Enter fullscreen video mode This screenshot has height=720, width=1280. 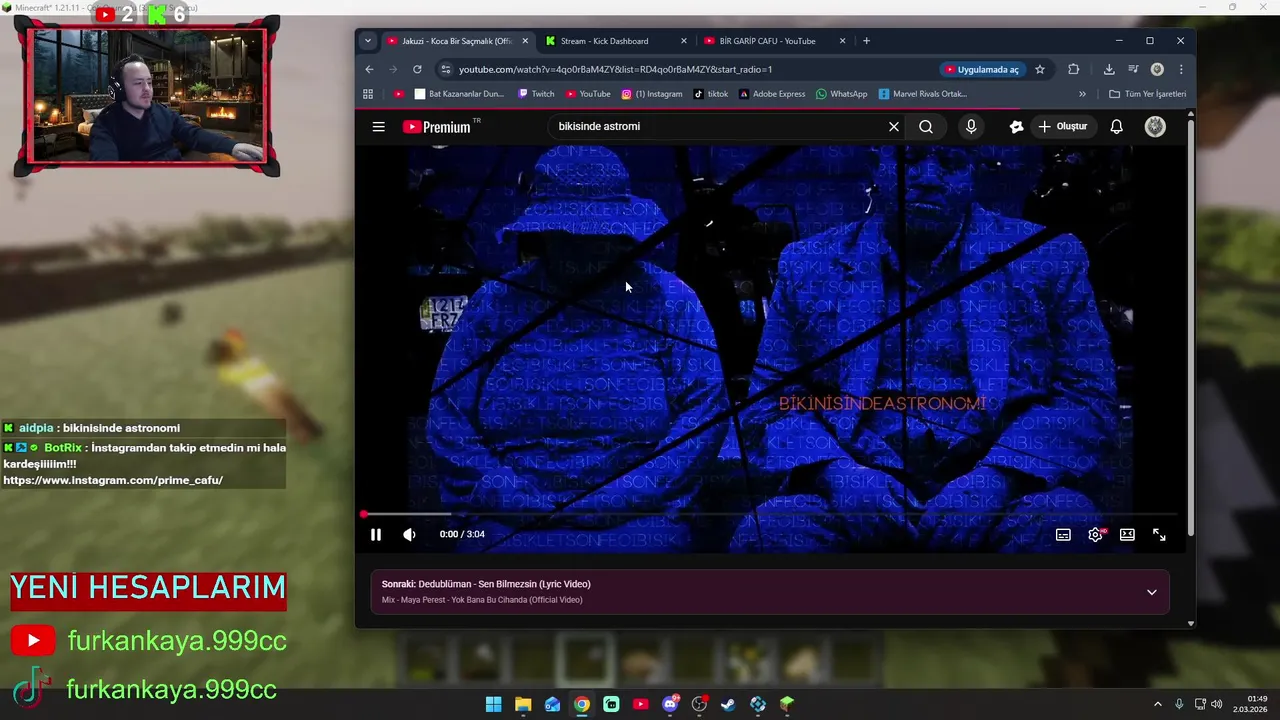(1159, 535)
